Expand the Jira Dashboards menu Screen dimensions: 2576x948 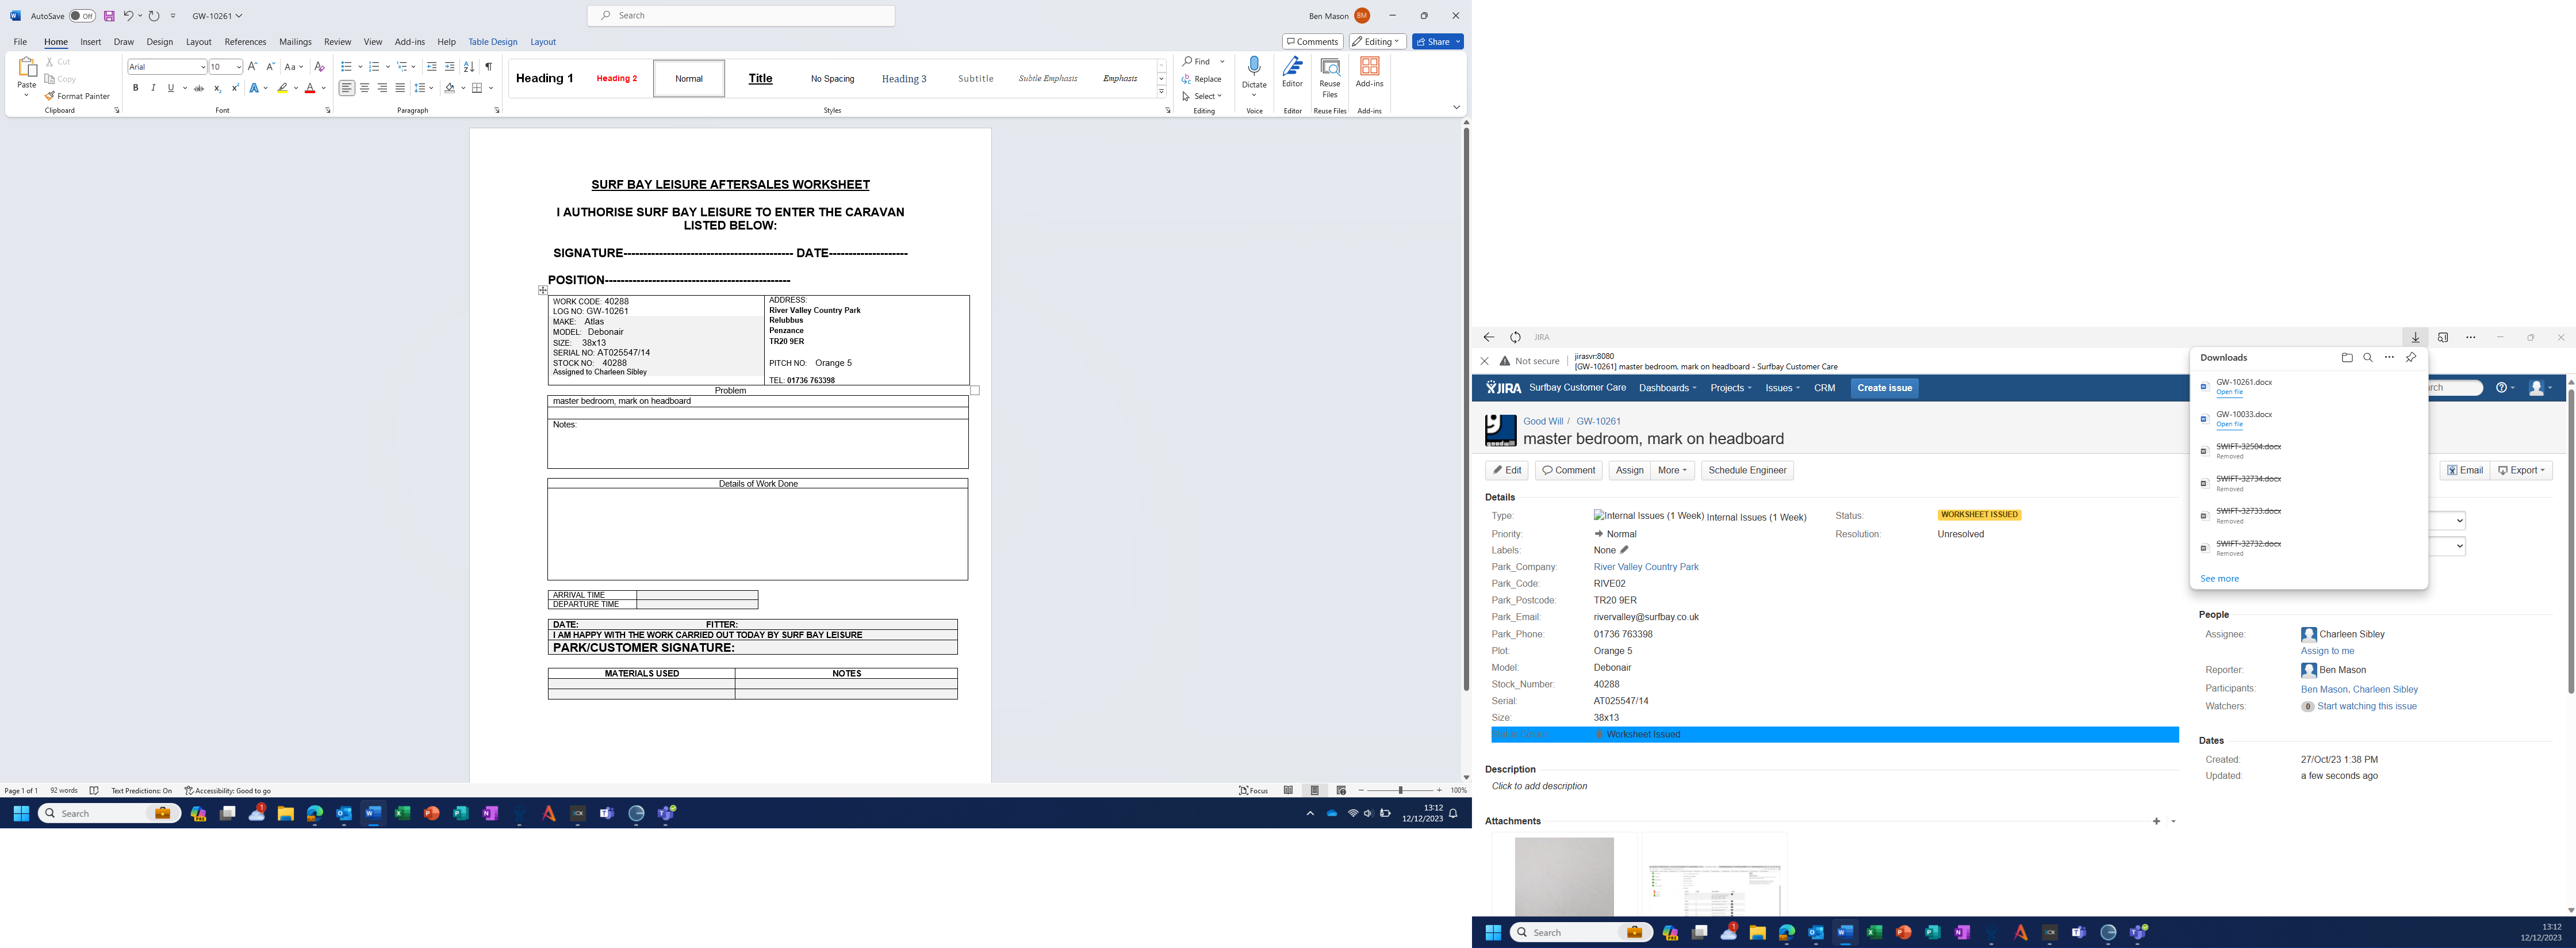click(x=1667, y=388)
